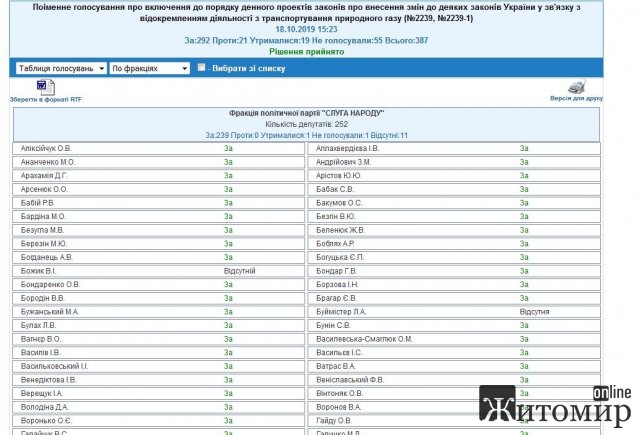640x435 pixels.
Task: Select deputy 'Арістов Ю.Ю.'
Action: pyautogui.click(x=339, y=175)
